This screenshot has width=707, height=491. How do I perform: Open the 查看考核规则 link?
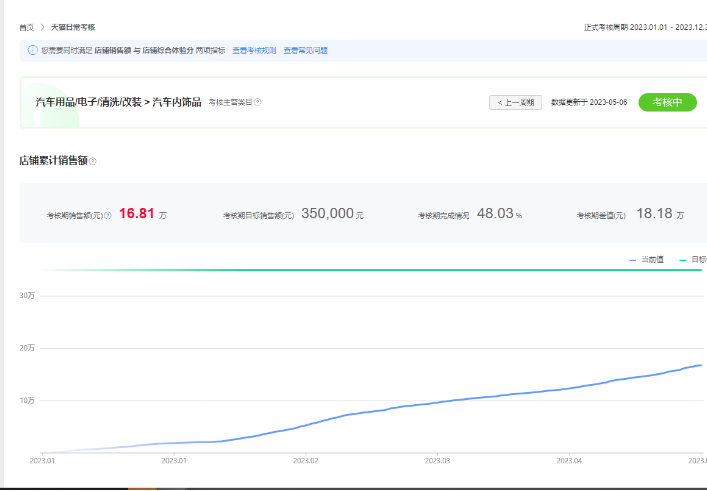[254, 50]
